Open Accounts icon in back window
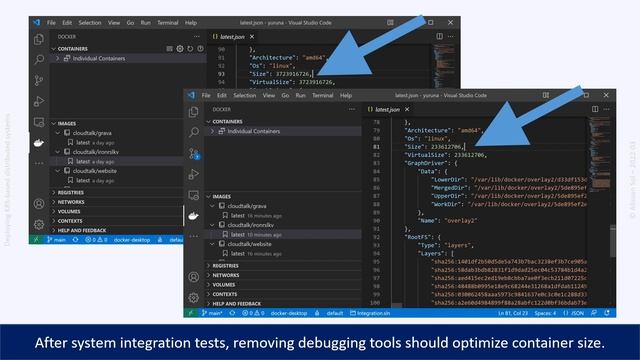The height and width of the screenshot is (360, 640). 39,204
